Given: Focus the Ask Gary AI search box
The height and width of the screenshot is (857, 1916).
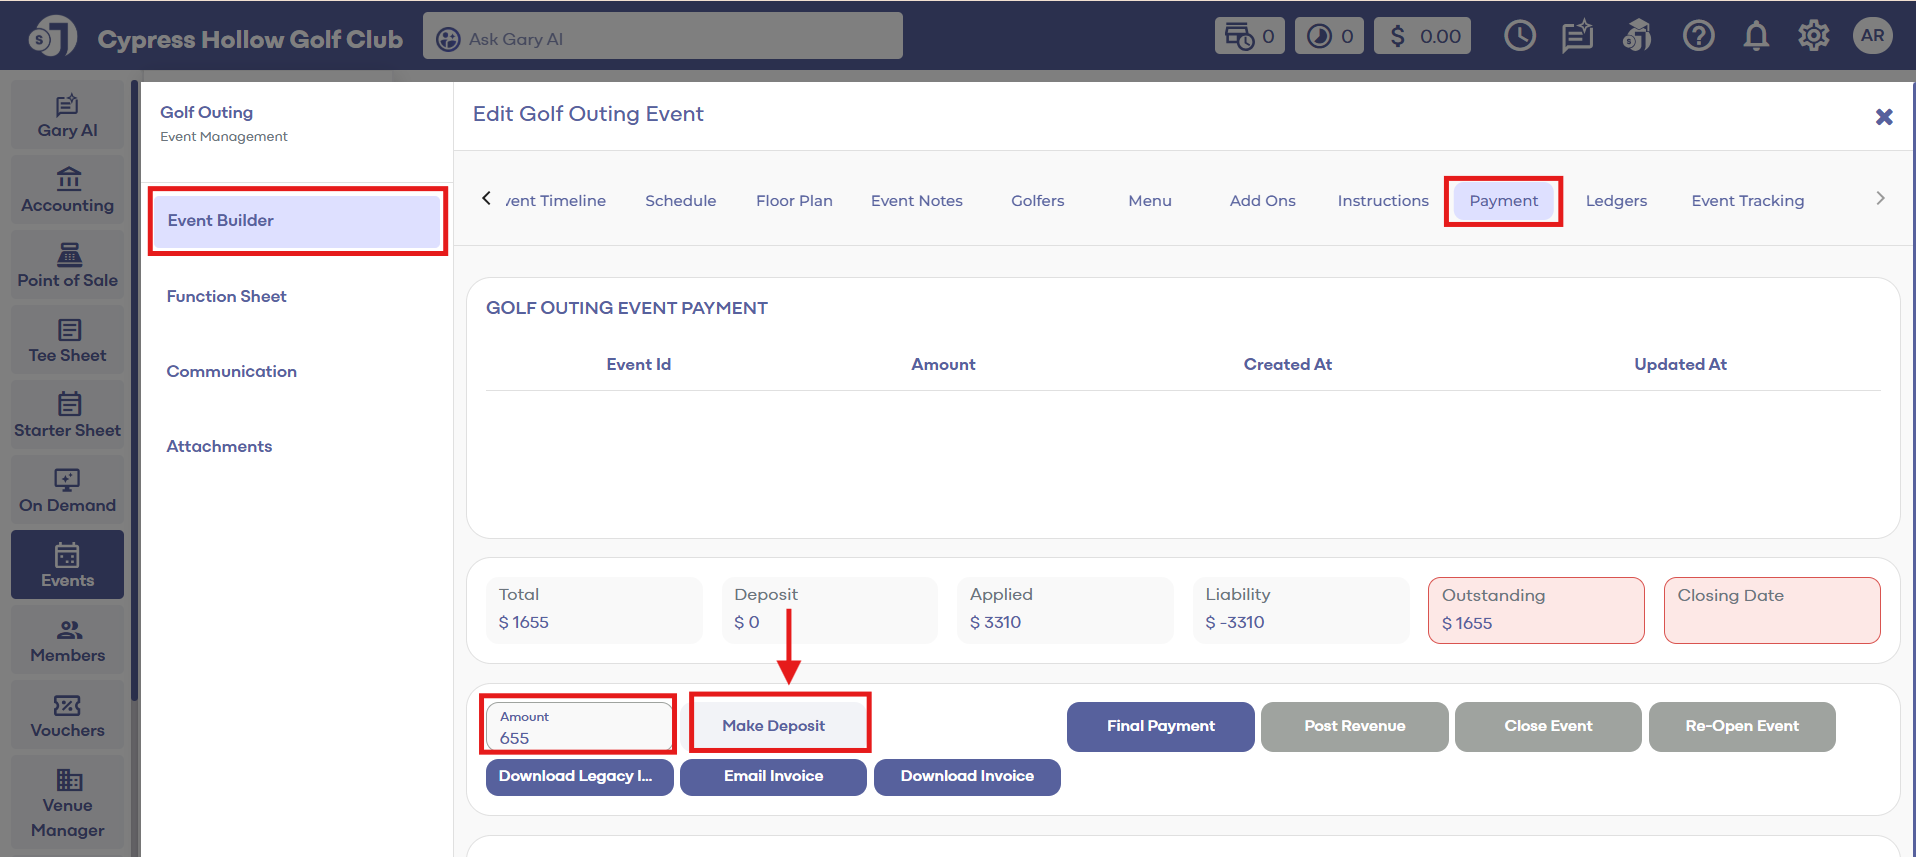Looking at the screenshot, I should pos(662,38).
